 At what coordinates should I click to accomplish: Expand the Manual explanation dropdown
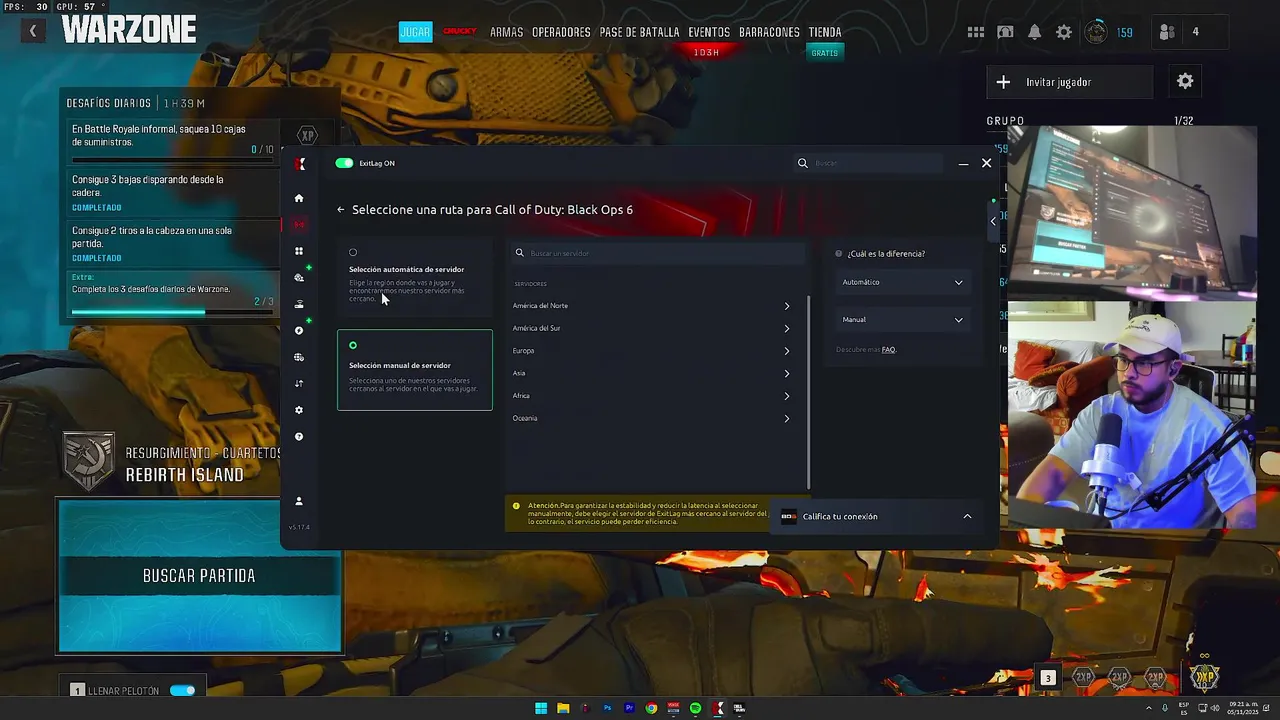(x=902, y=320)
